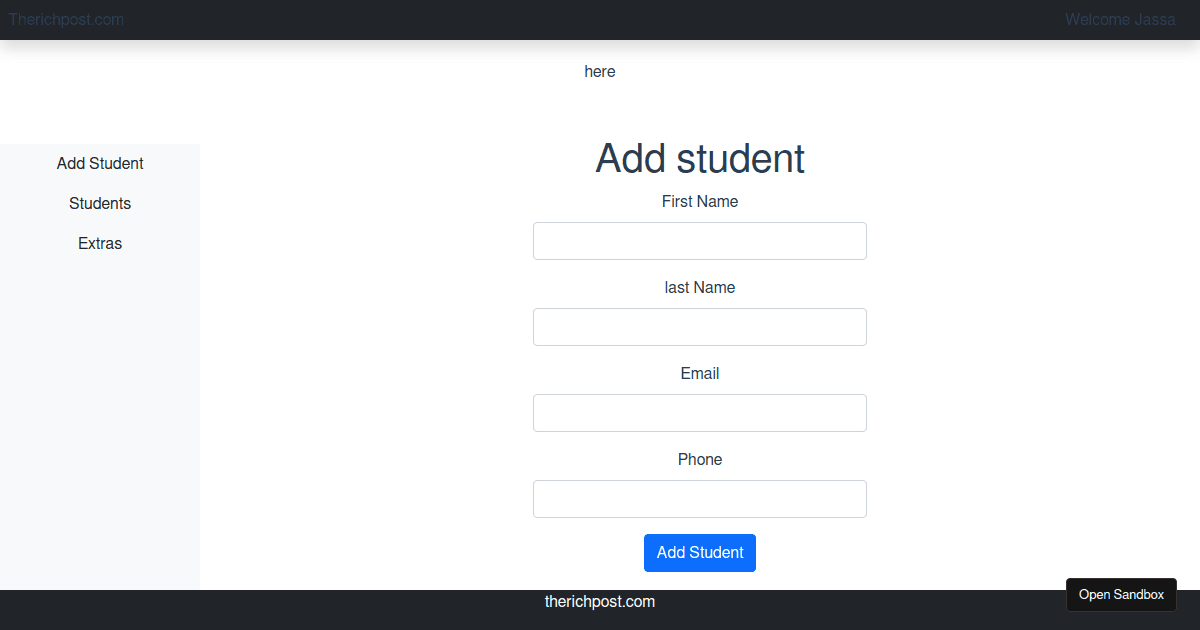Click the Open Sandbox button
Image resolution: width=1200 pixels, height=630 pixels.
[x=1121, y=594]
